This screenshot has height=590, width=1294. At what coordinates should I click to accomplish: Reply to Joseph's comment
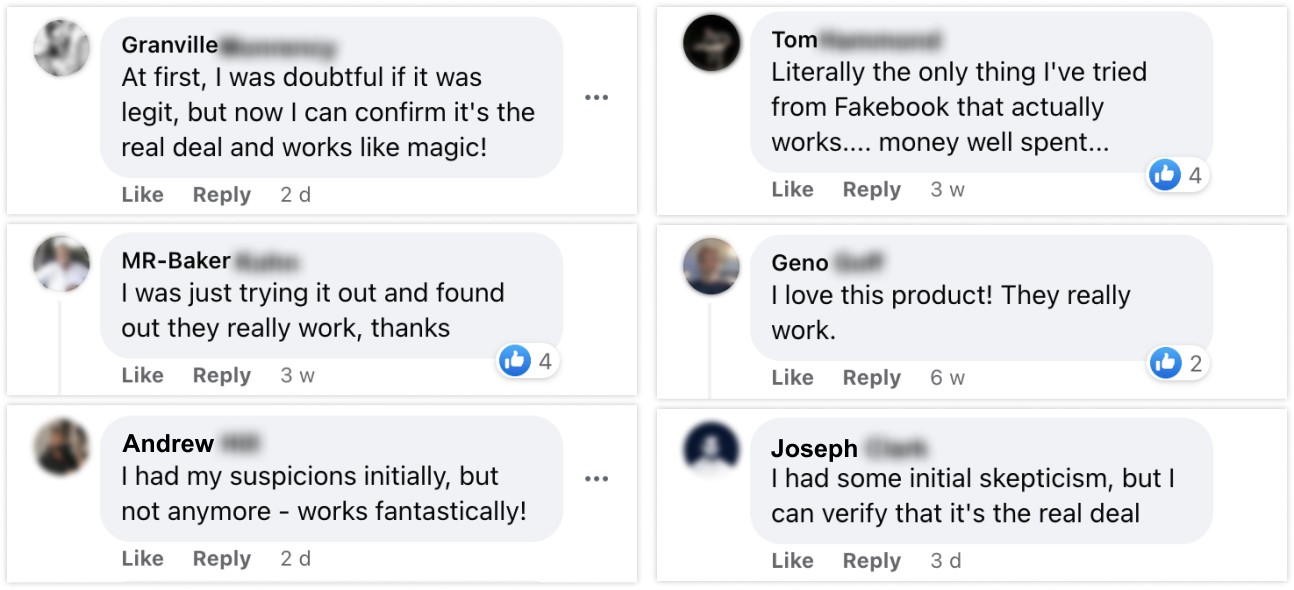[871, 561]
